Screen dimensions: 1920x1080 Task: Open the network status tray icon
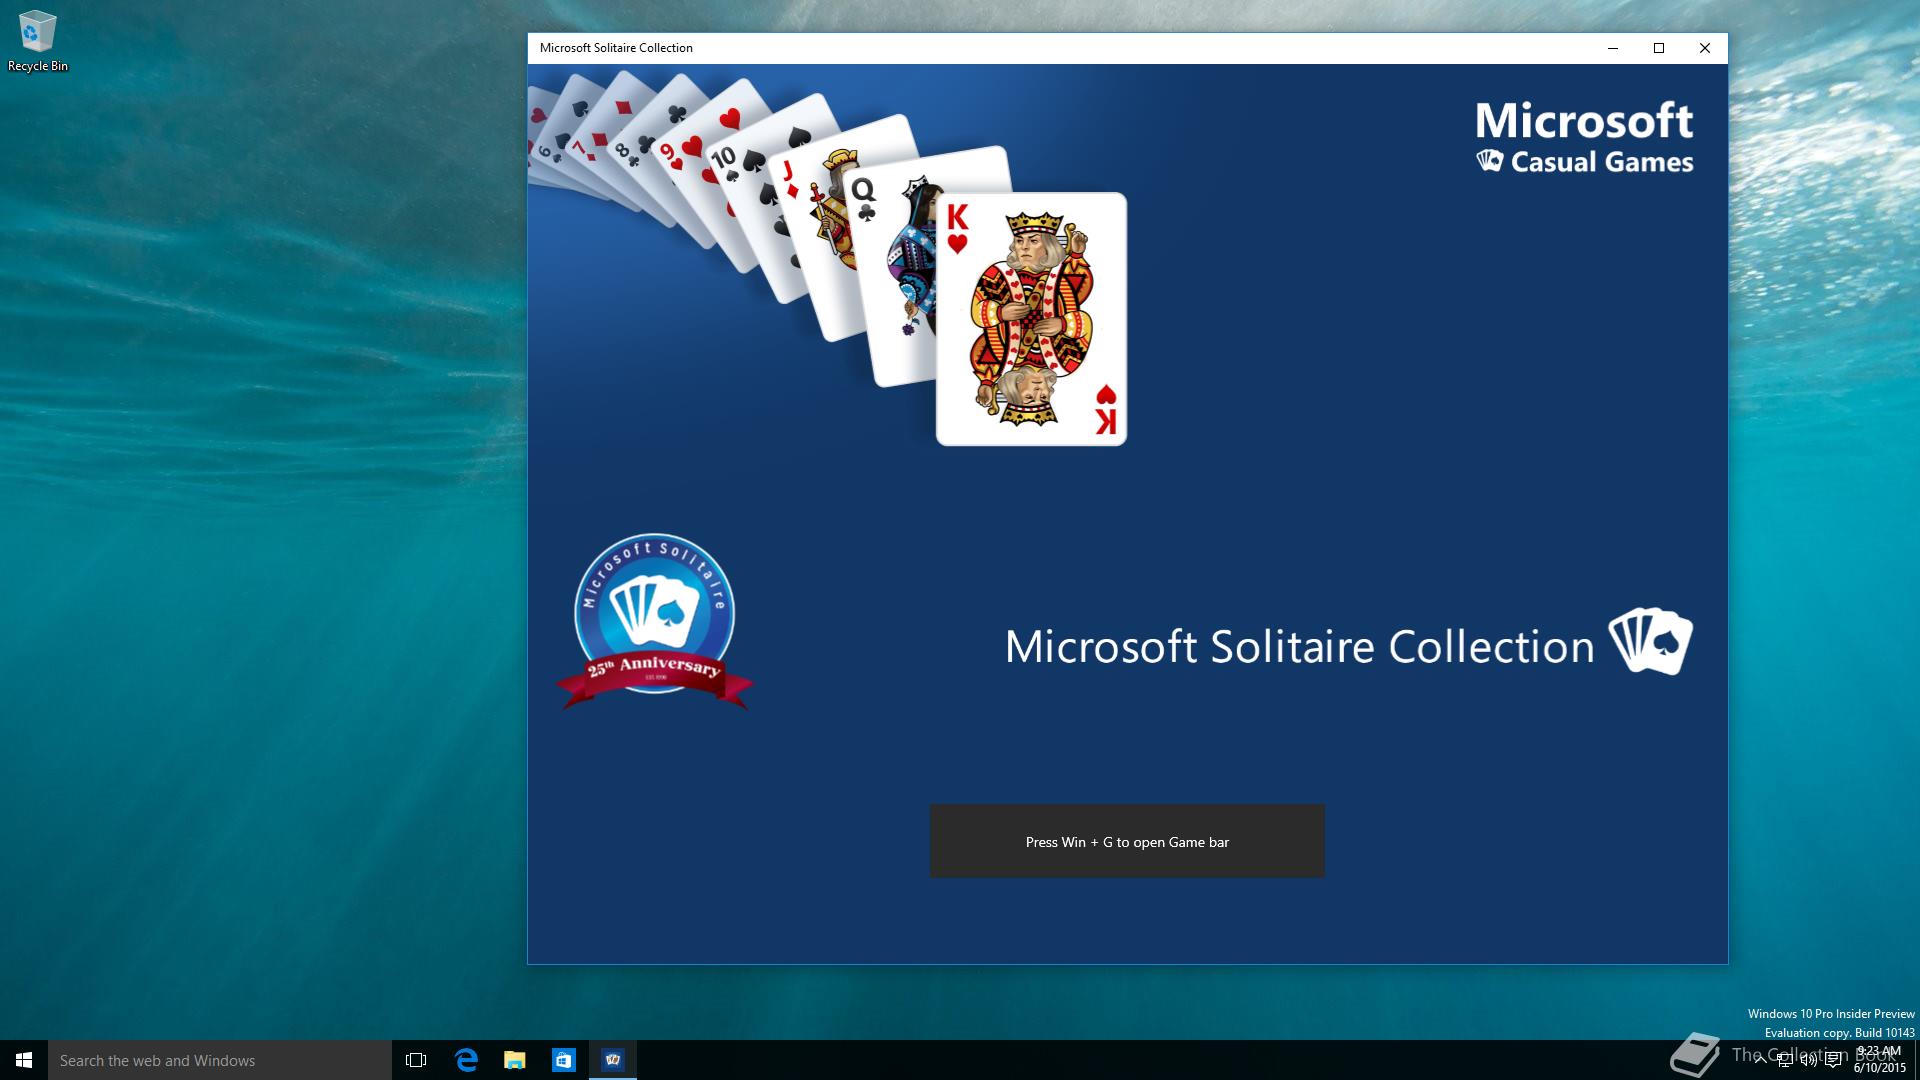tap(1785, 1060)
